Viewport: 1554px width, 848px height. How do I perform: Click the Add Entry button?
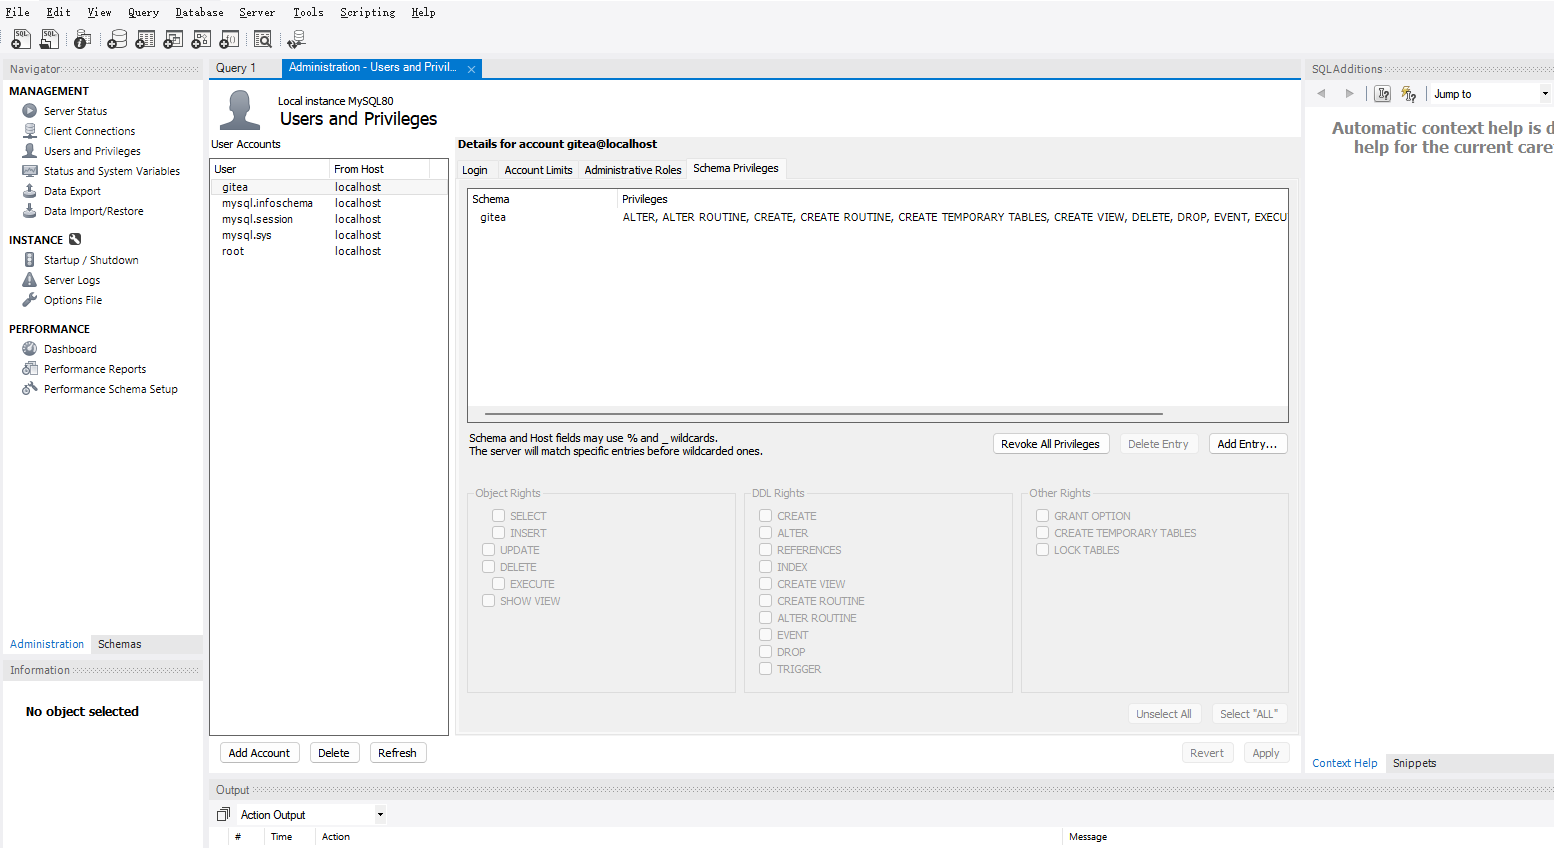pyautogui.click(x=1247, y=444)
